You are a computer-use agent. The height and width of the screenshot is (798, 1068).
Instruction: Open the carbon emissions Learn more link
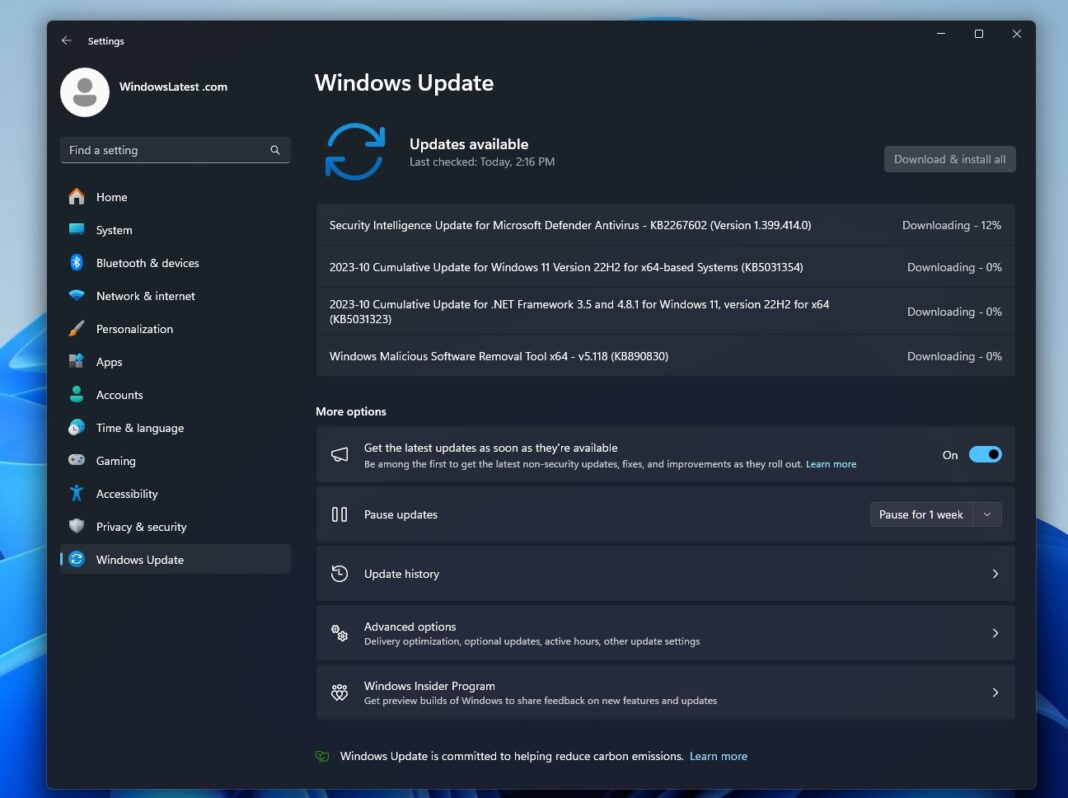pos(718,756)
